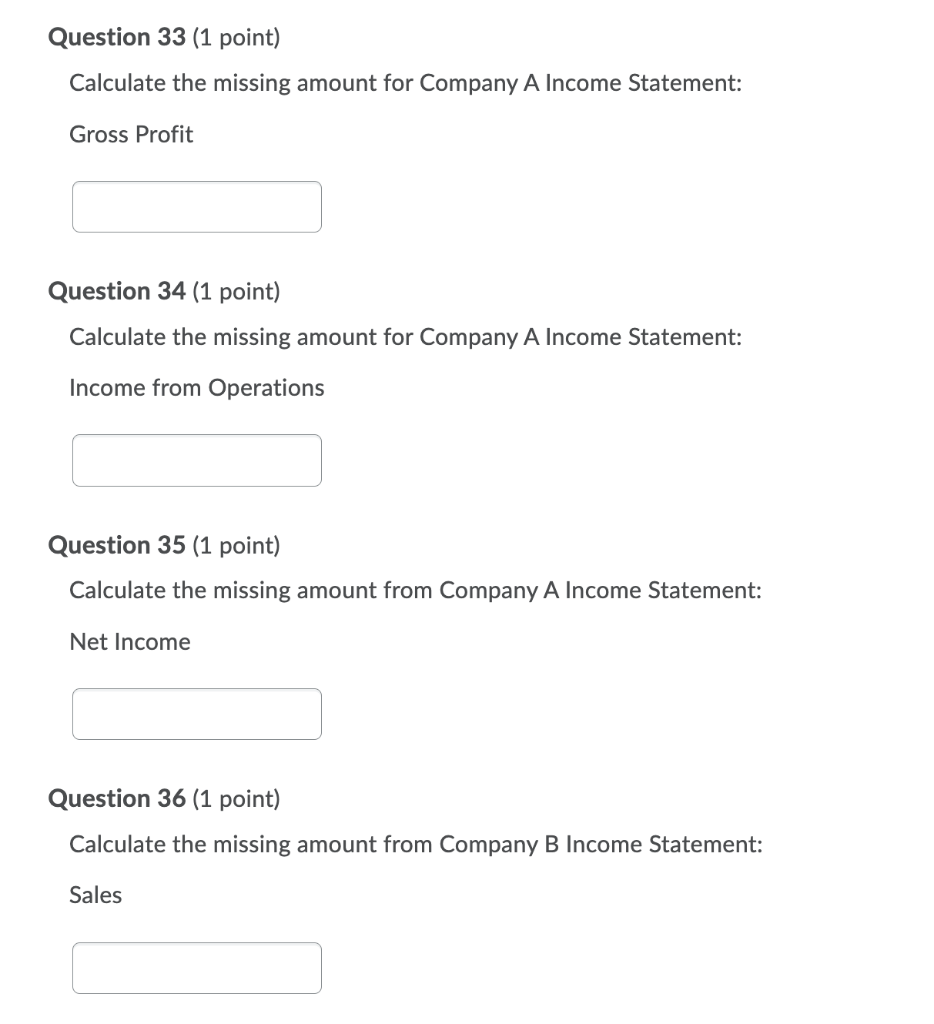934x1024 pixels.
Task: Click the Net Income label
Action: [129, 641]
